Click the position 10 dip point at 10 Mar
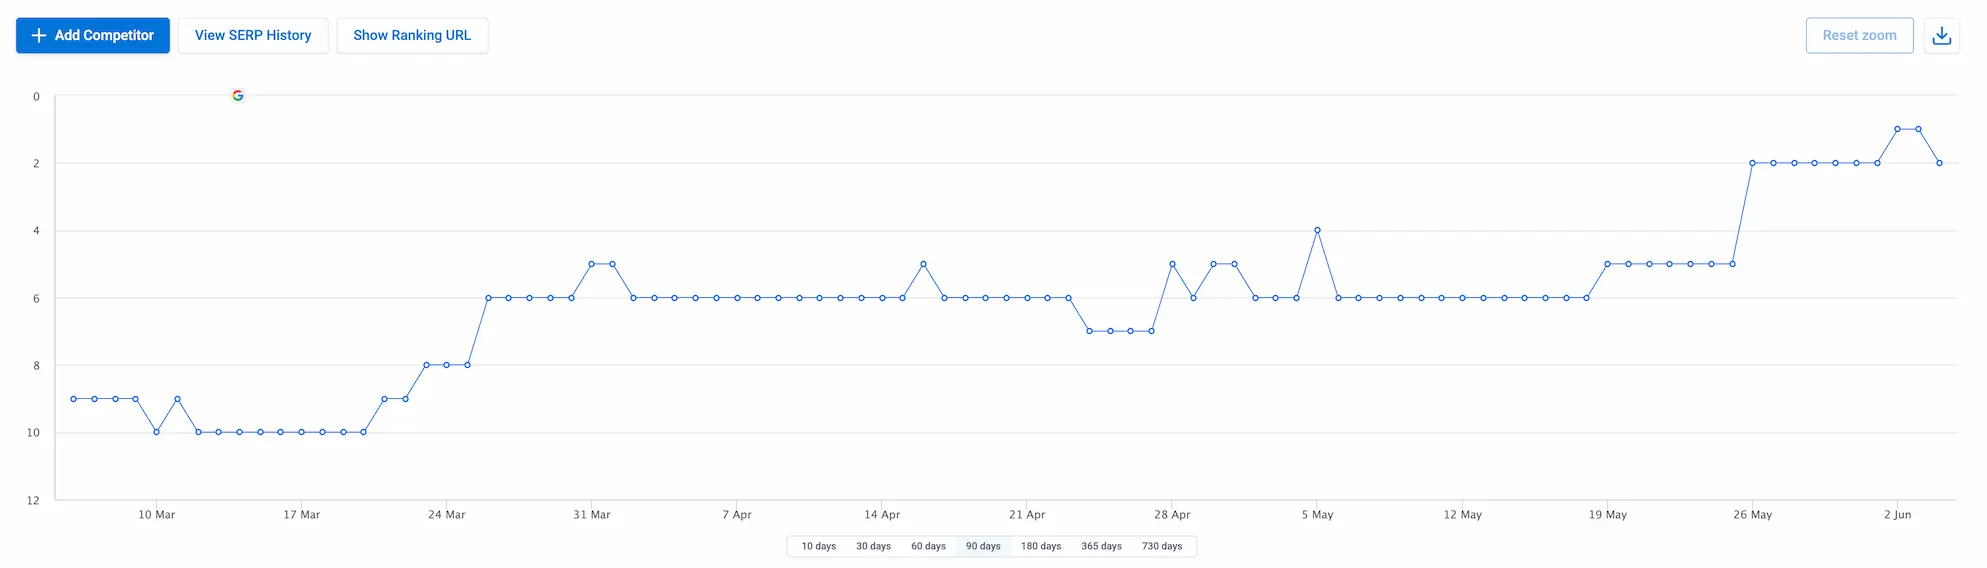The image size is (1987, 568). pyautogui.click(x=156, y=432)
